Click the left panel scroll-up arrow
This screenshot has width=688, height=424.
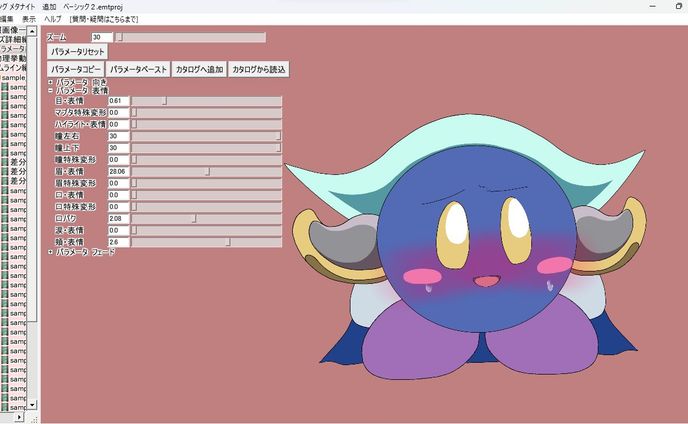pos(32,31)
